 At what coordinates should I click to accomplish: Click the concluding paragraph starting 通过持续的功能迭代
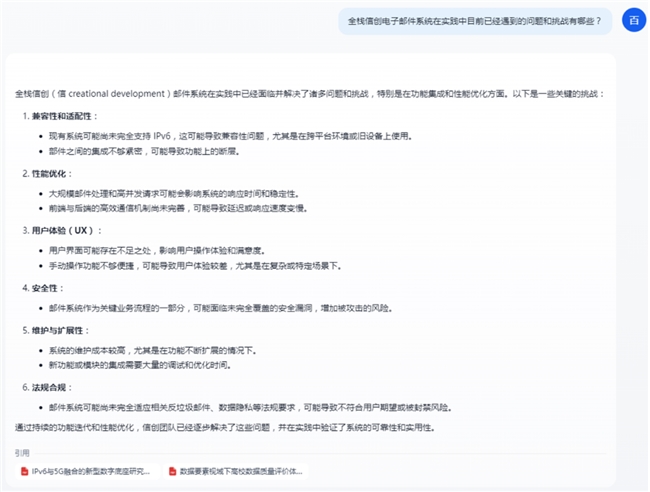pos(225,427)
